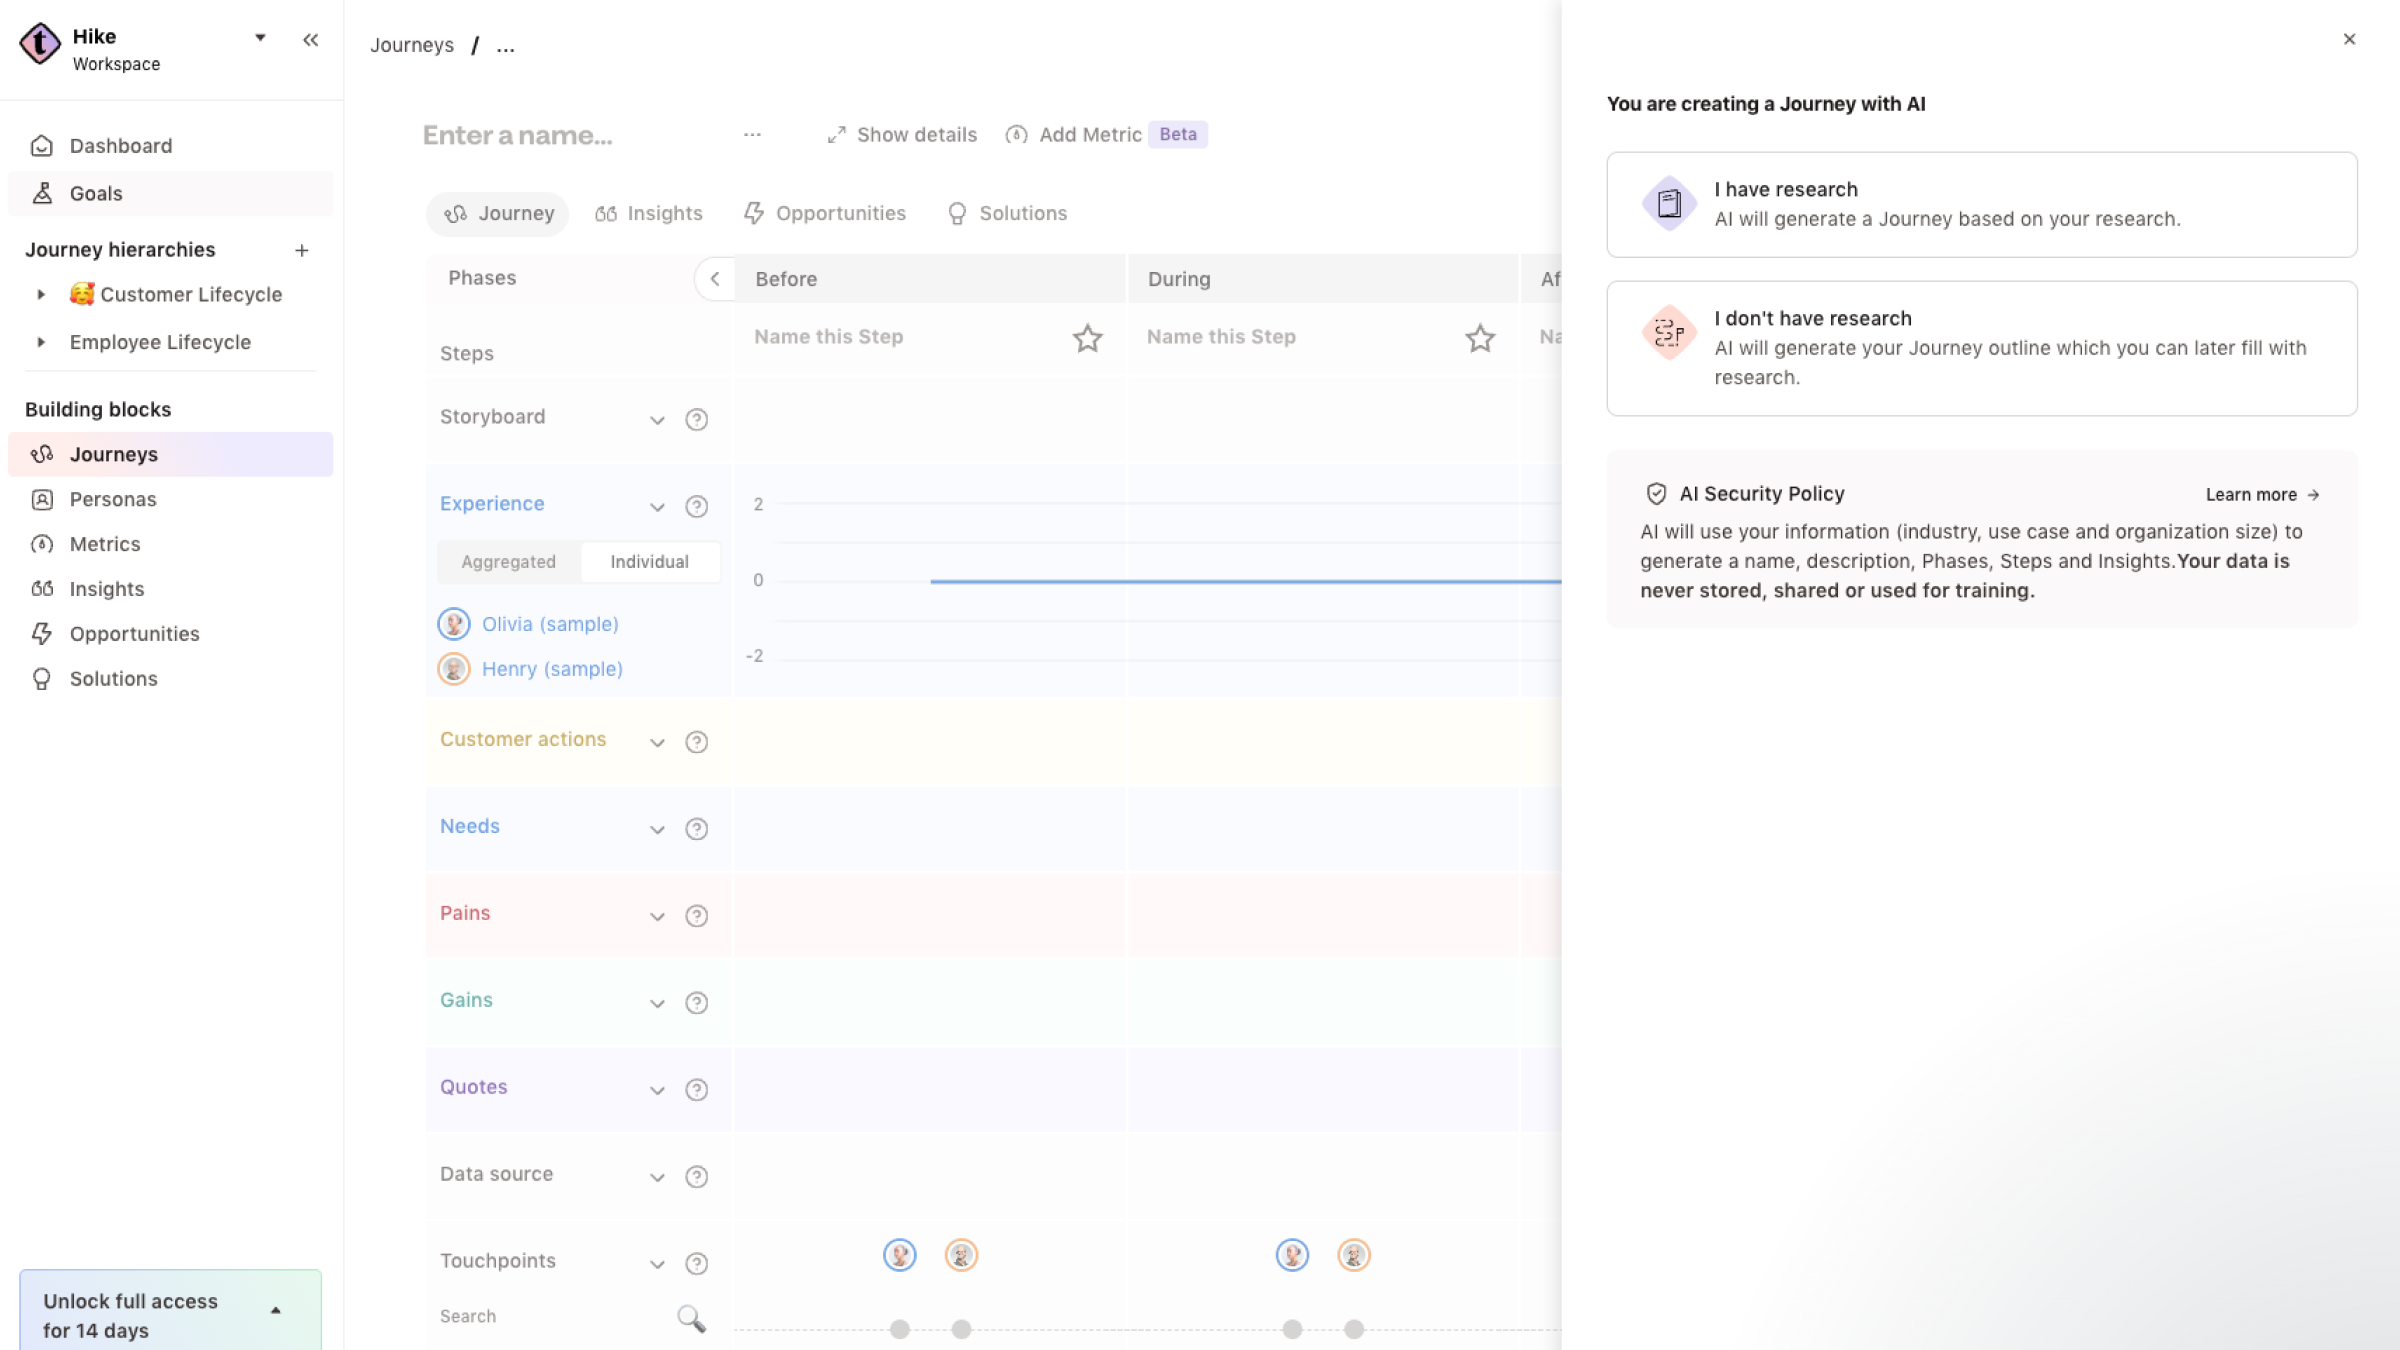This screenshot has height=1350, width=2400.
Task: Choose the 'I have research' option
Action: tap(1981, 204)
